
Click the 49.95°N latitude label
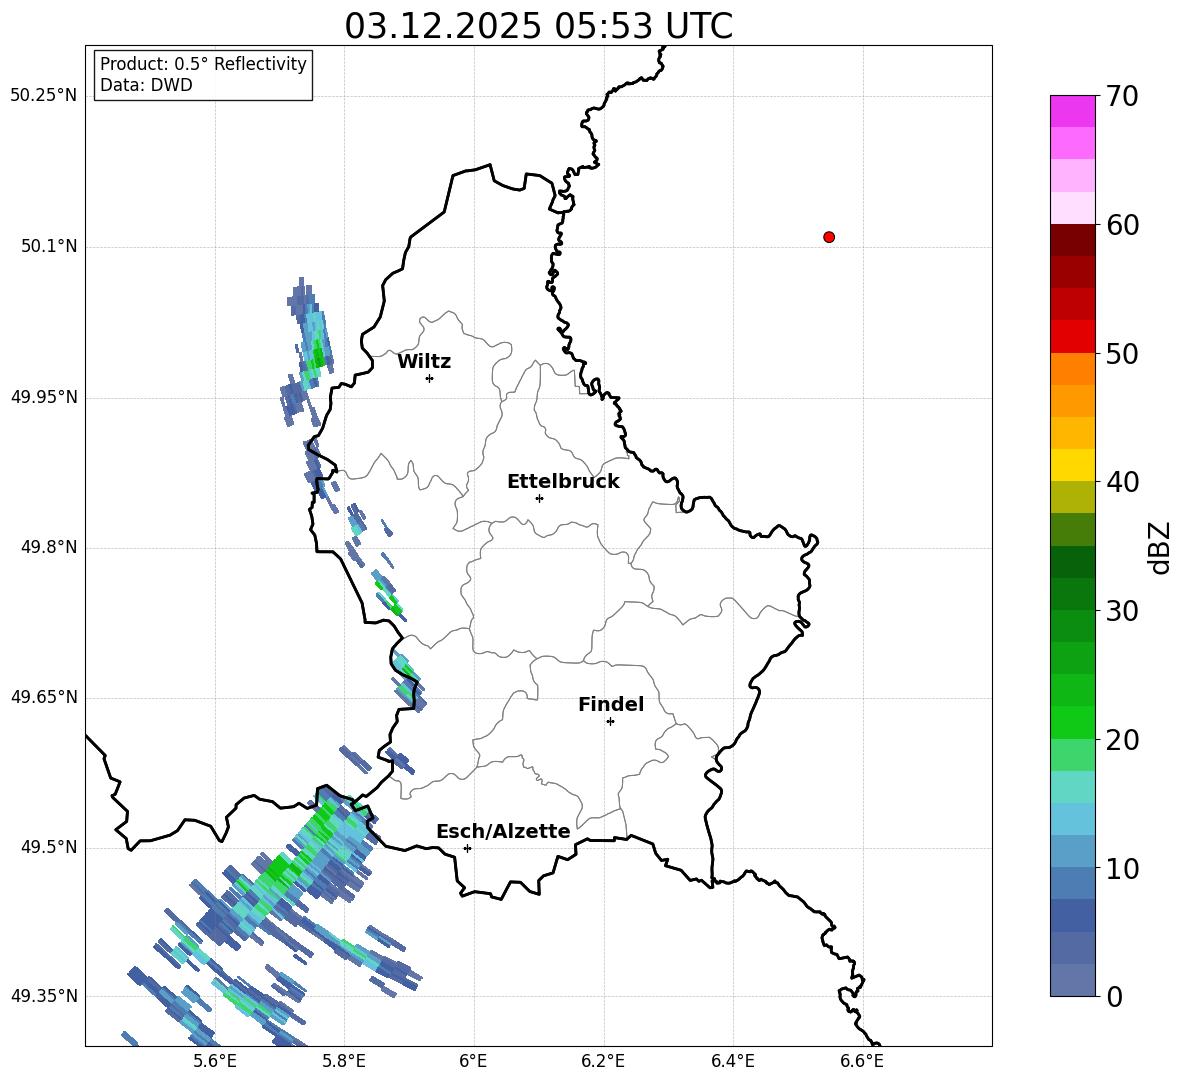44,397
